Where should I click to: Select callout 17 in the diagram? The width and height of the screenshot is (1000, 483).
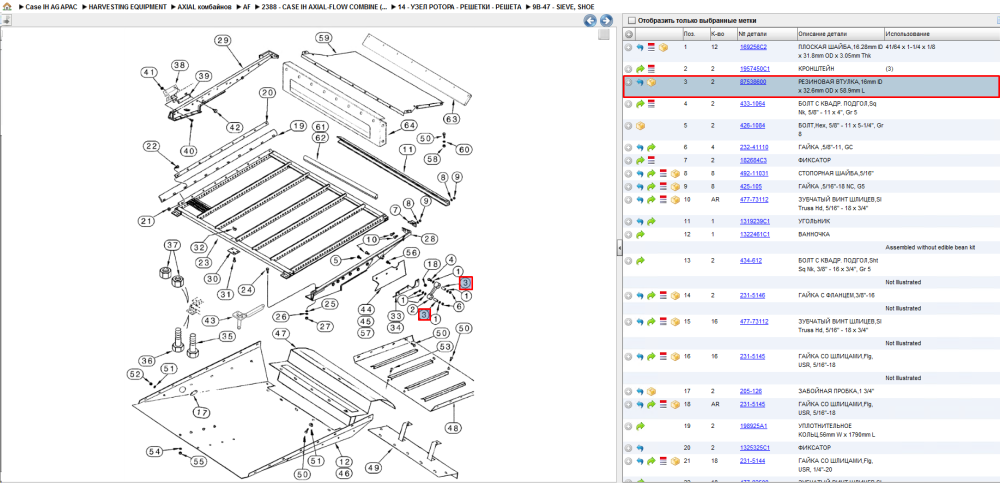[x=202, y=413]
